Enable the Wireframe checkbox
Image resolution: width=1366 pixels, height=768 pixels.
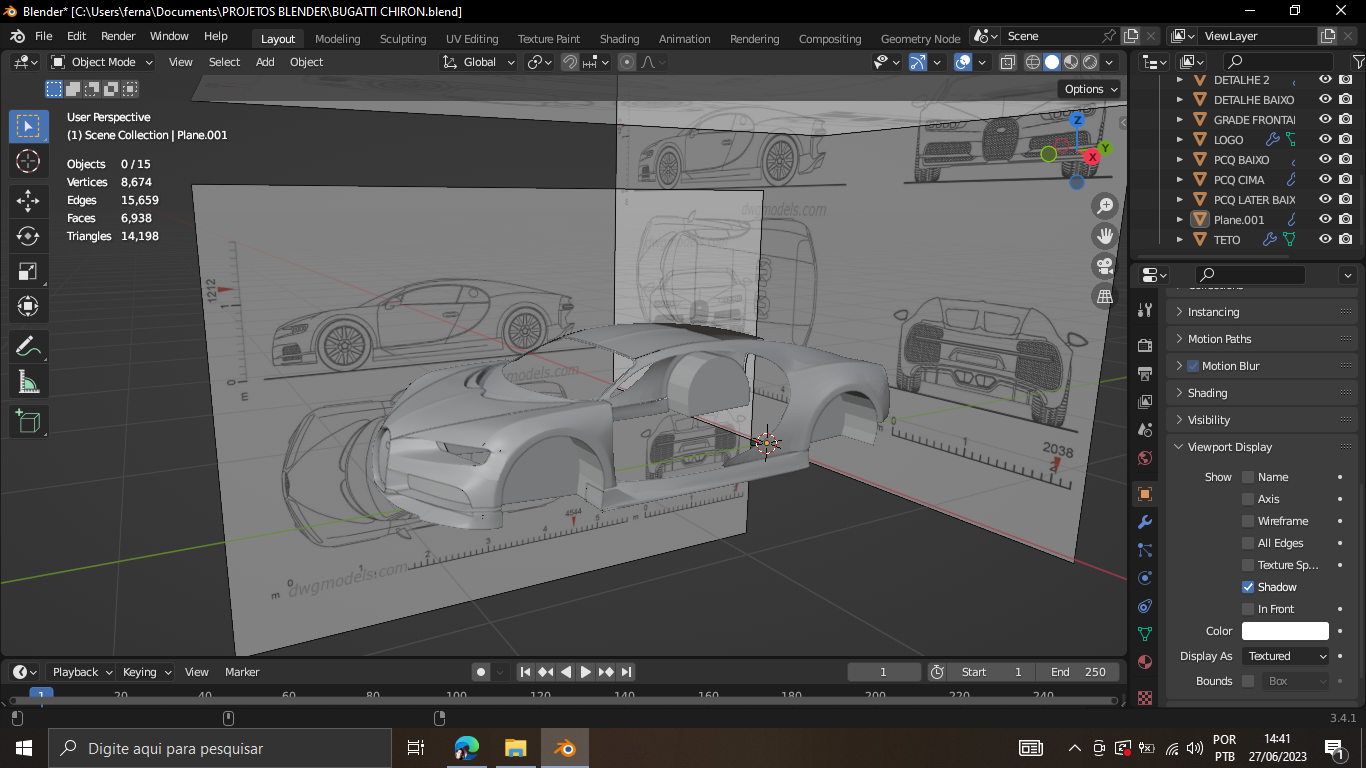click(1248, 521)
